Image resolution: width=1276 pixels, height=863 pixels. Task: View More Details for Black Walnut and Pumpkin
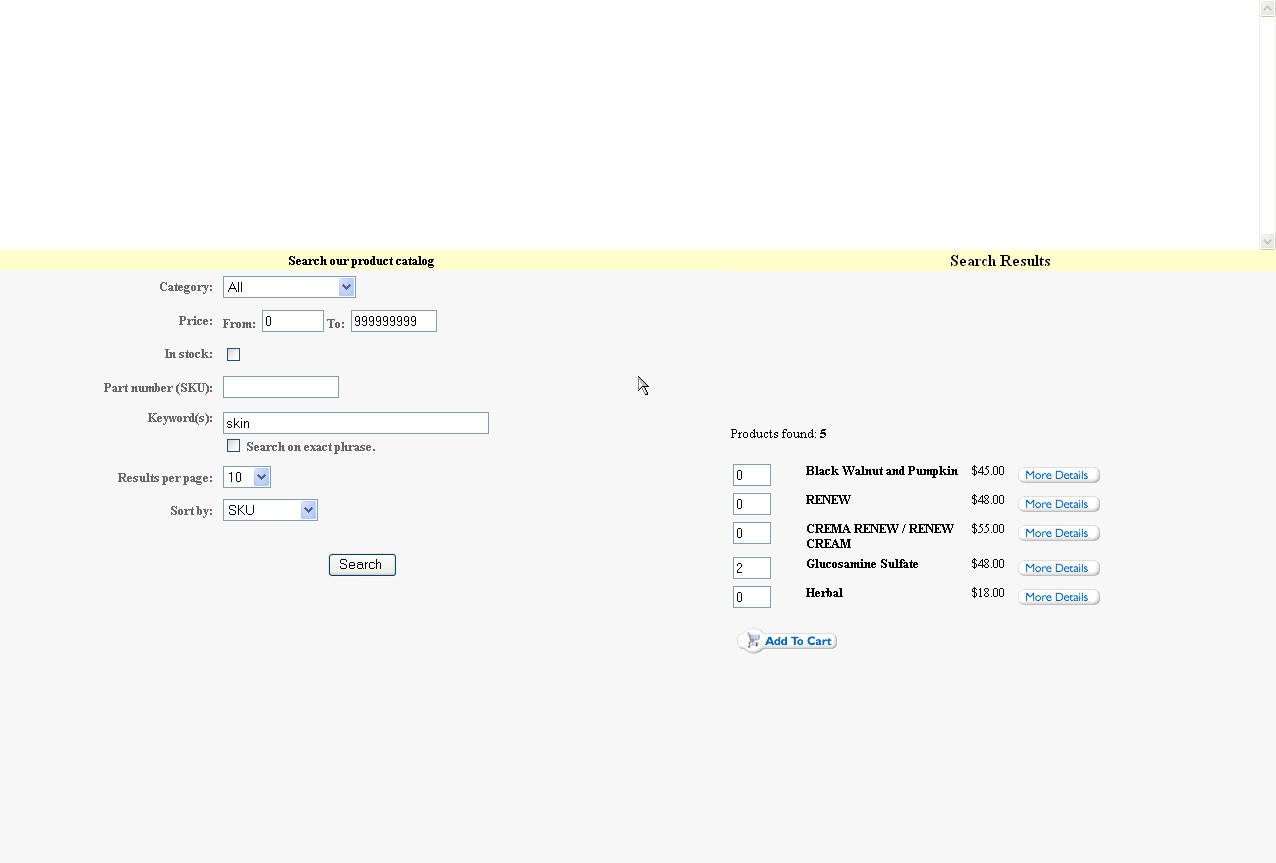coord(1058,475)
